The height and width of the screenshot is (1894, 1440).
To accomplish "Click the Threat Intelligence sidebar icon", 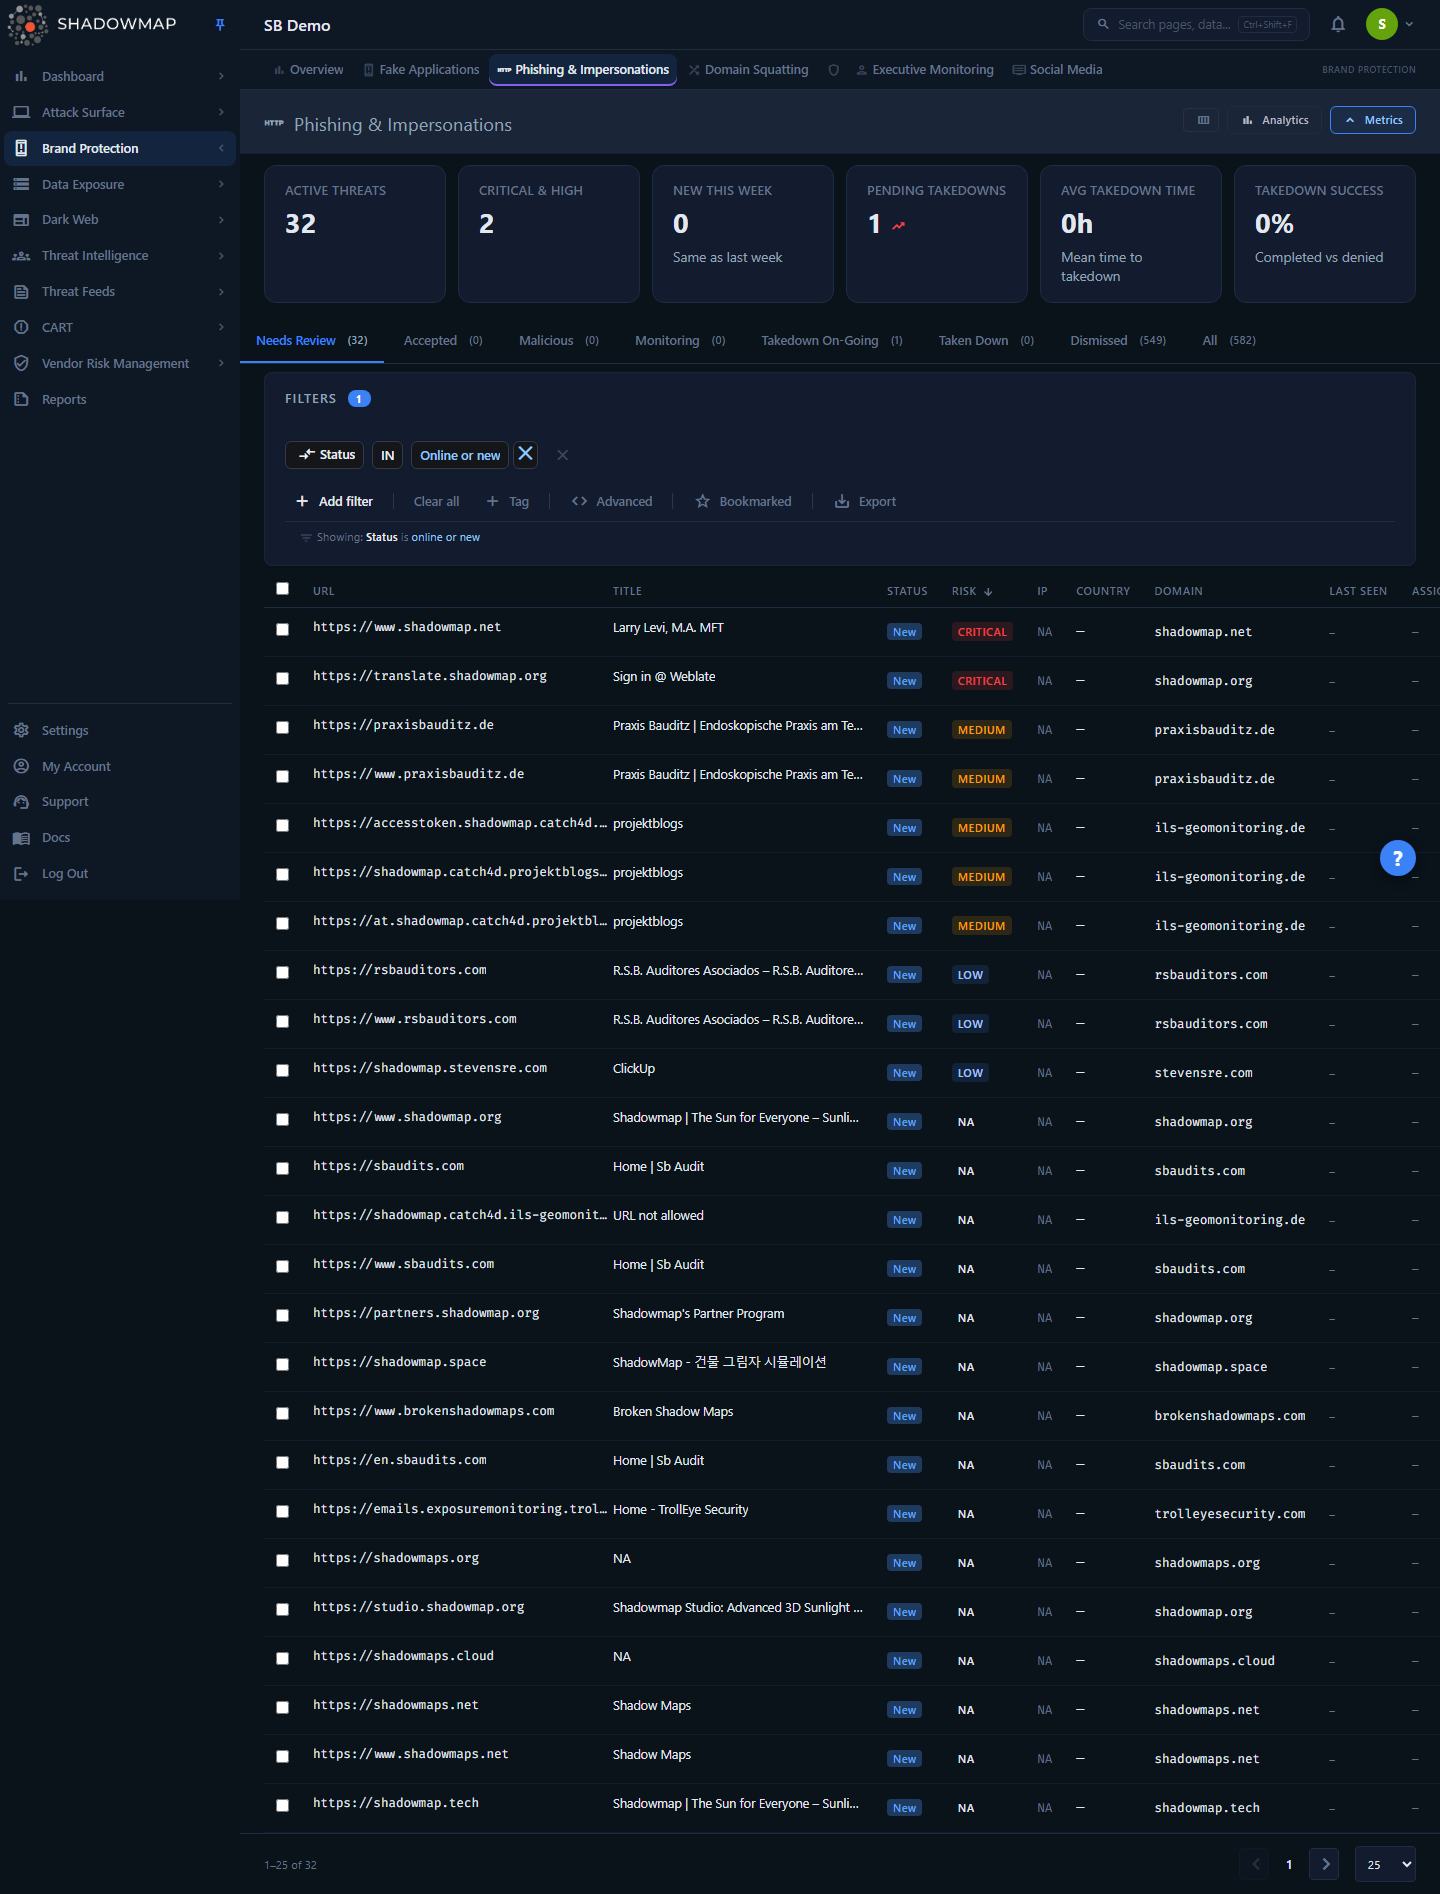I will [x=21, y=256].
